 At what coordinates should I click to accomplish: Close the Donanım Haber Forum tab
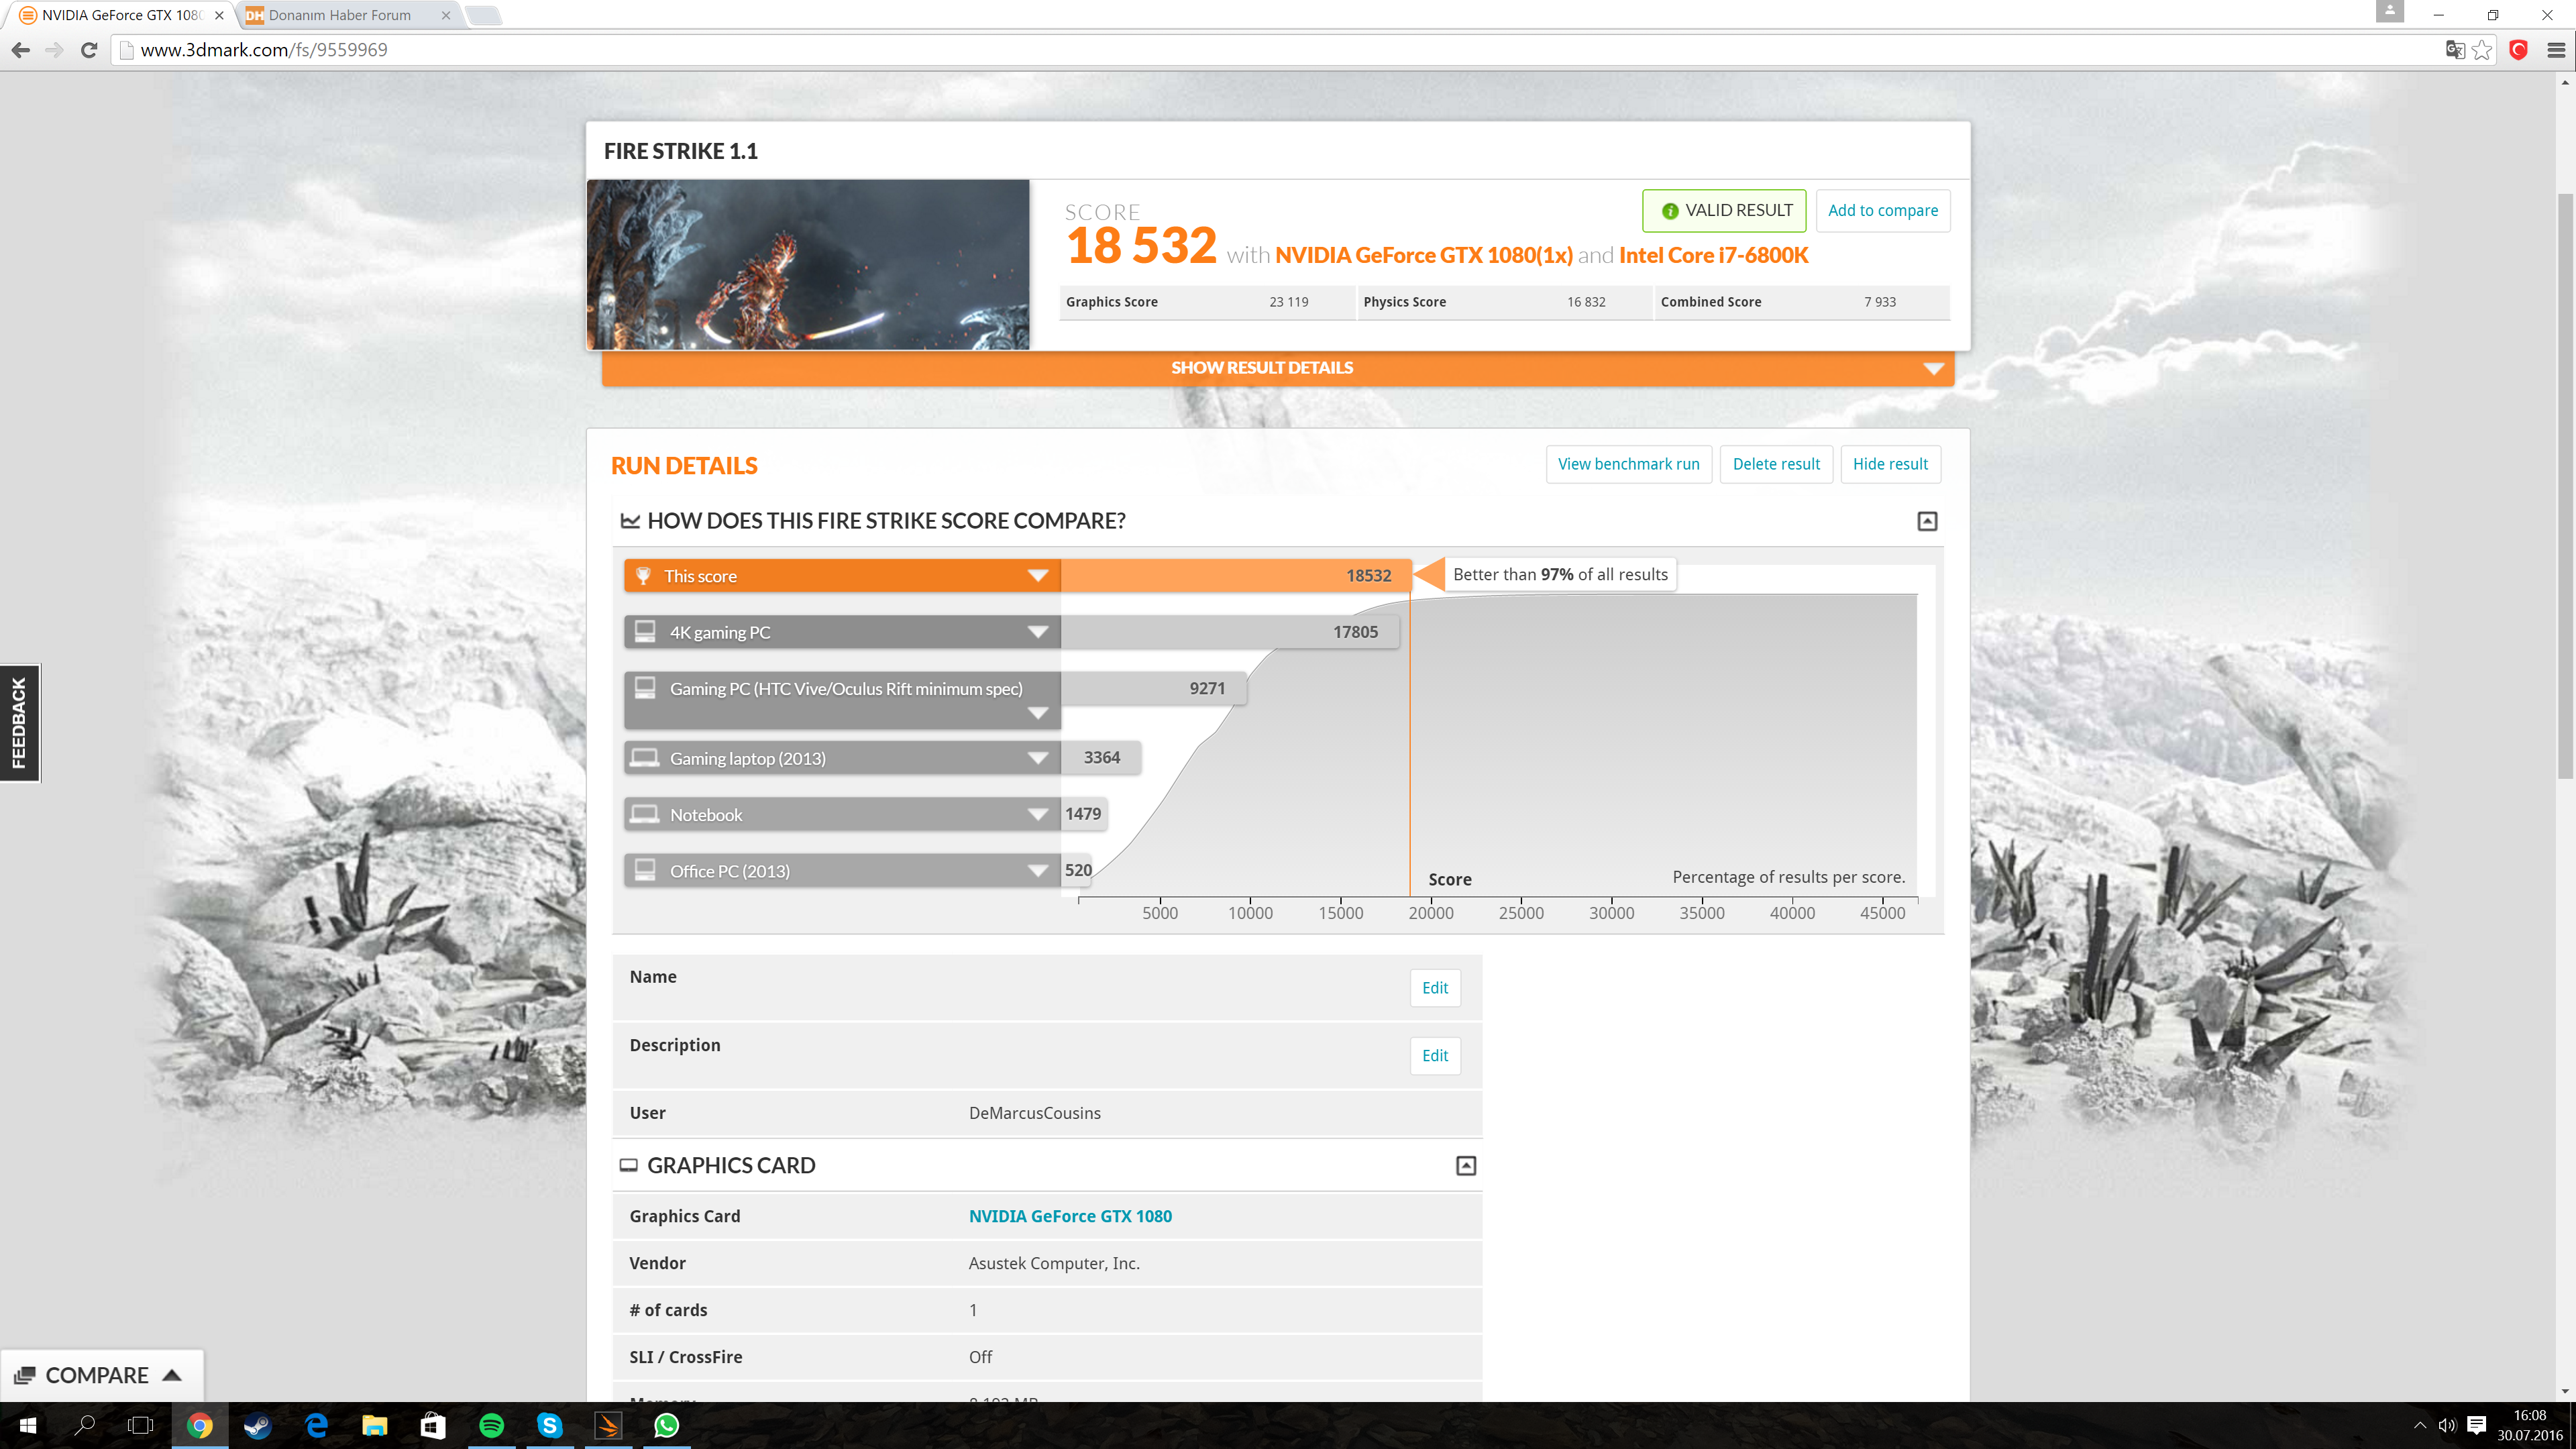click(x=446, y=15)
